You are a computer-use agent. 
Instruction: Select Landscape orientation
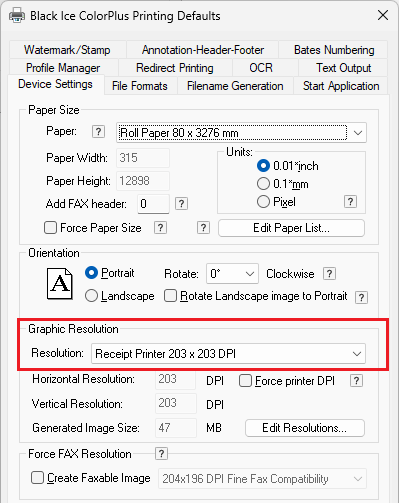[x=91, y=296]
